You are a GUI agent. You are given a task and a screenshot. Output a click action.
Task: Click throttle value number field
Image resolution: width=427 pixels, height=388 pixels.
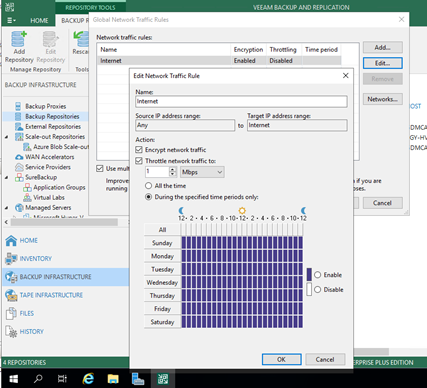click(x=157, y=172)
